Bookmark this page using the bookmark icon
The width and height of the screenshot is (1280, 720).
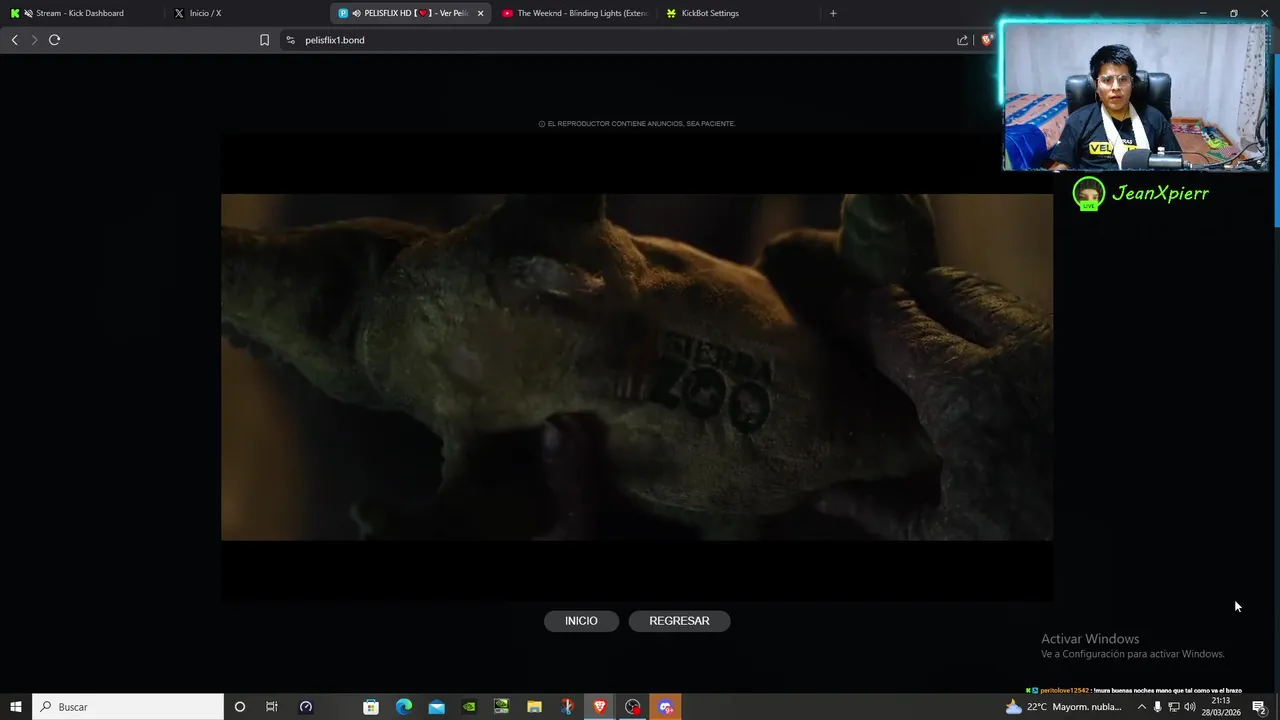(x=264, y=40)
